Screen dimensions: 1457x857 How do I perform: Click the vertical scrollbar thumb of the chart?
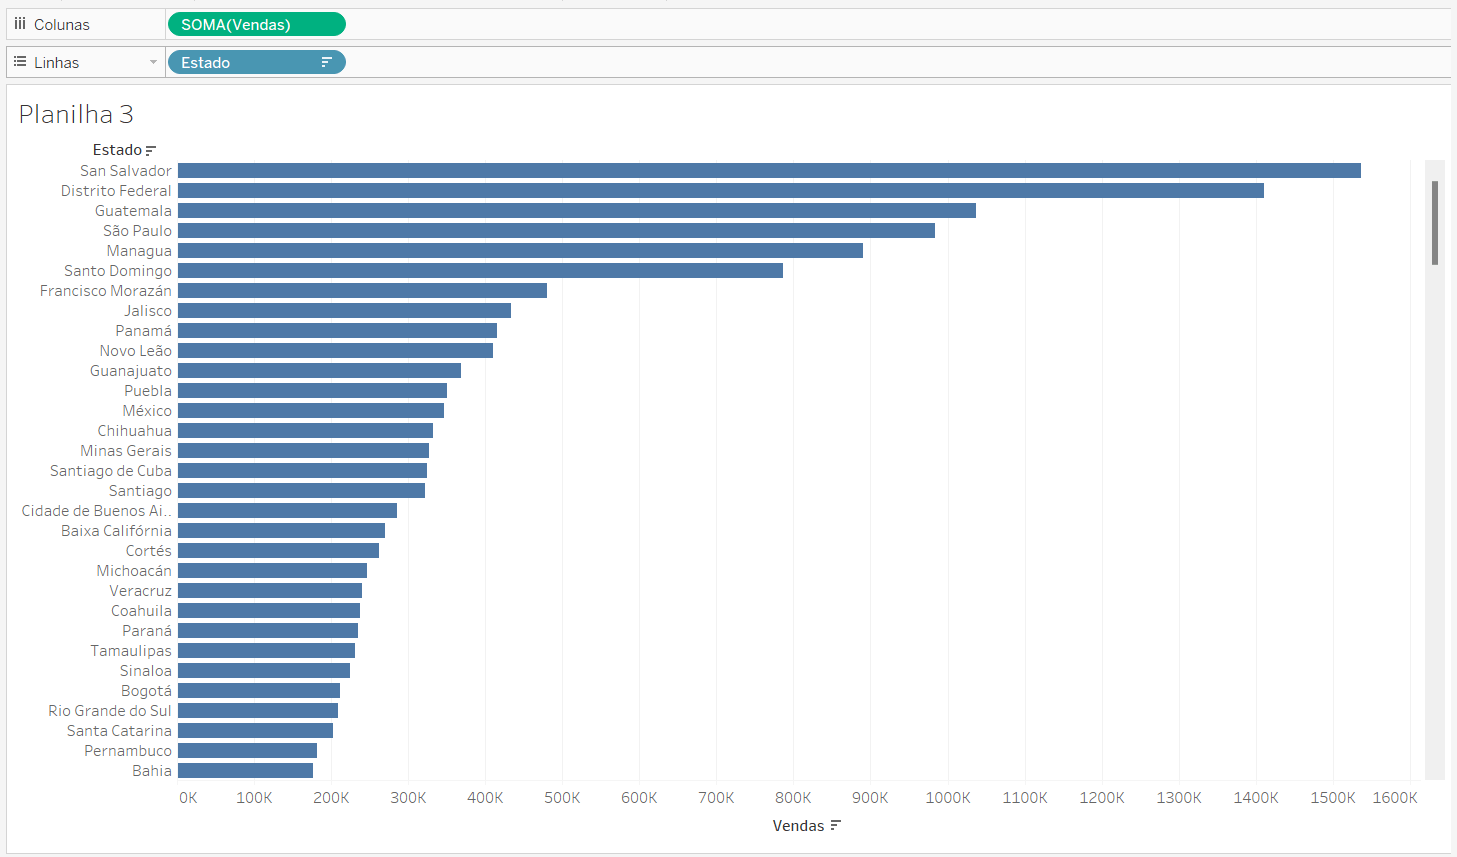(x=1435, y=223)
